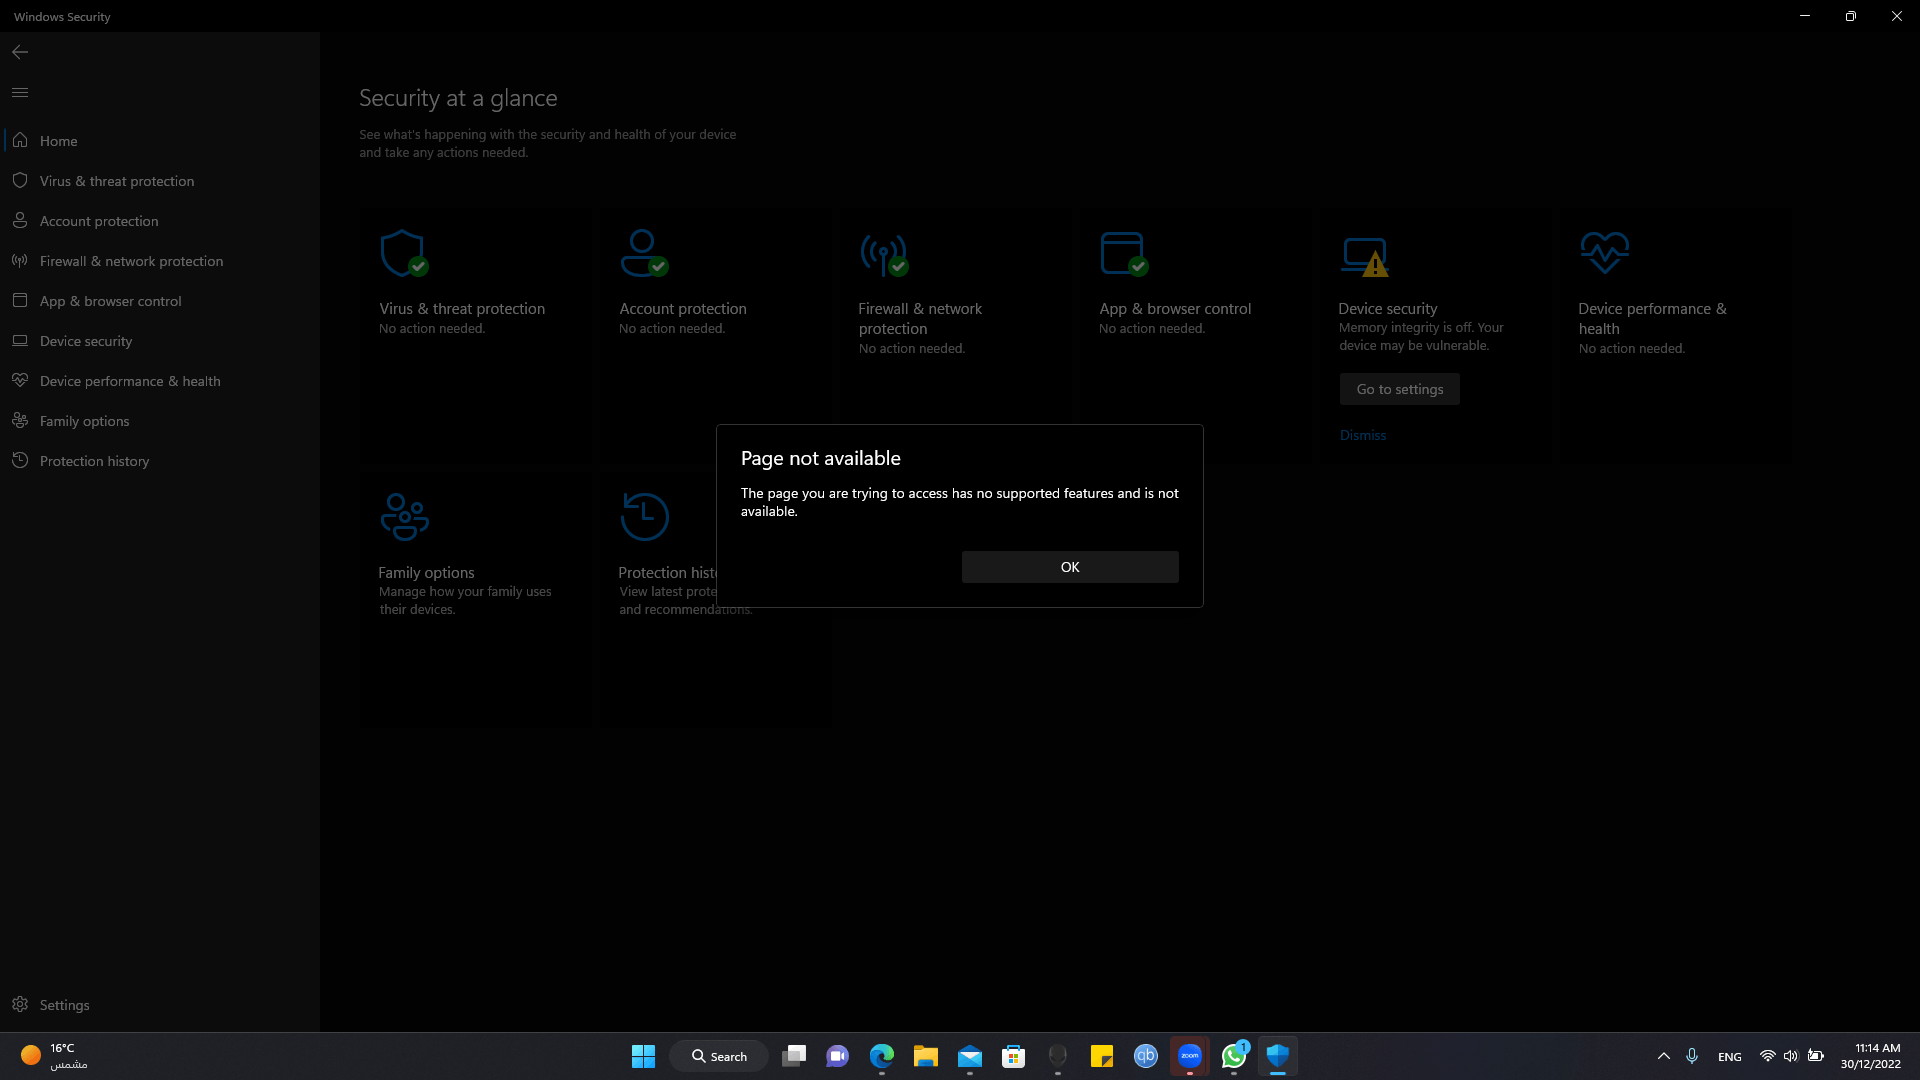This screenshot has height=1080, width=1920.
Task: Select Virus & threat protection in sidebar
Action: tap(117, 181)
